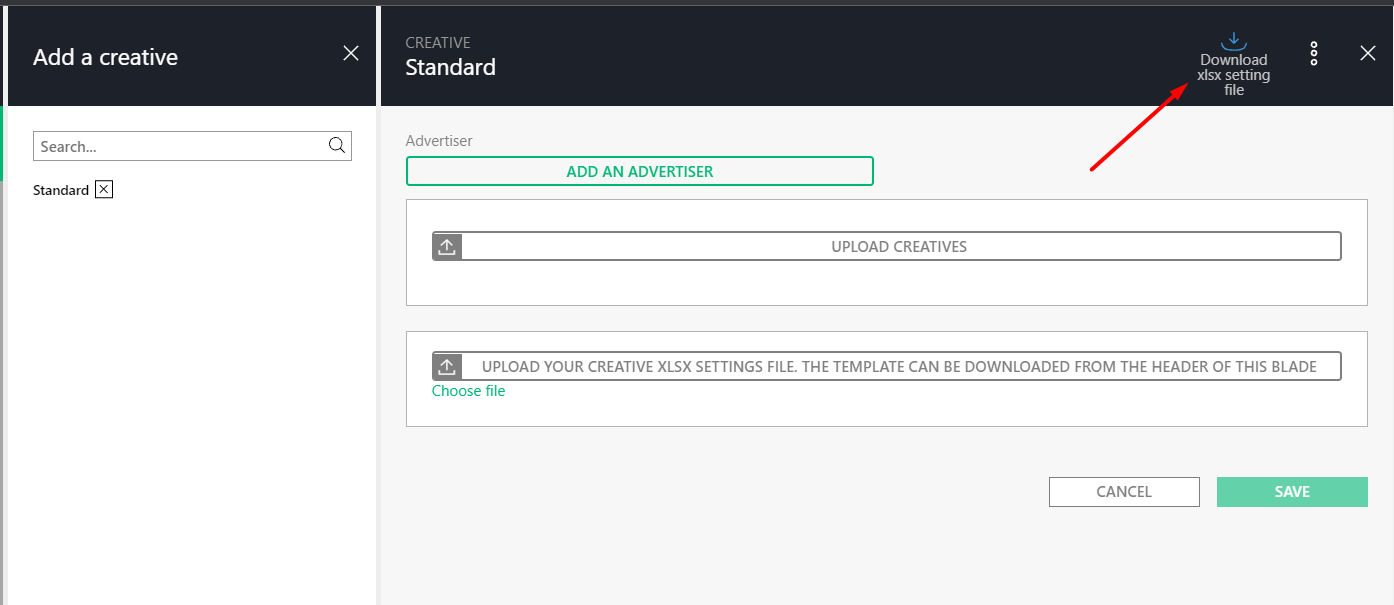
Task: Save the creative with the Save button
Action: pos(1291,492)
